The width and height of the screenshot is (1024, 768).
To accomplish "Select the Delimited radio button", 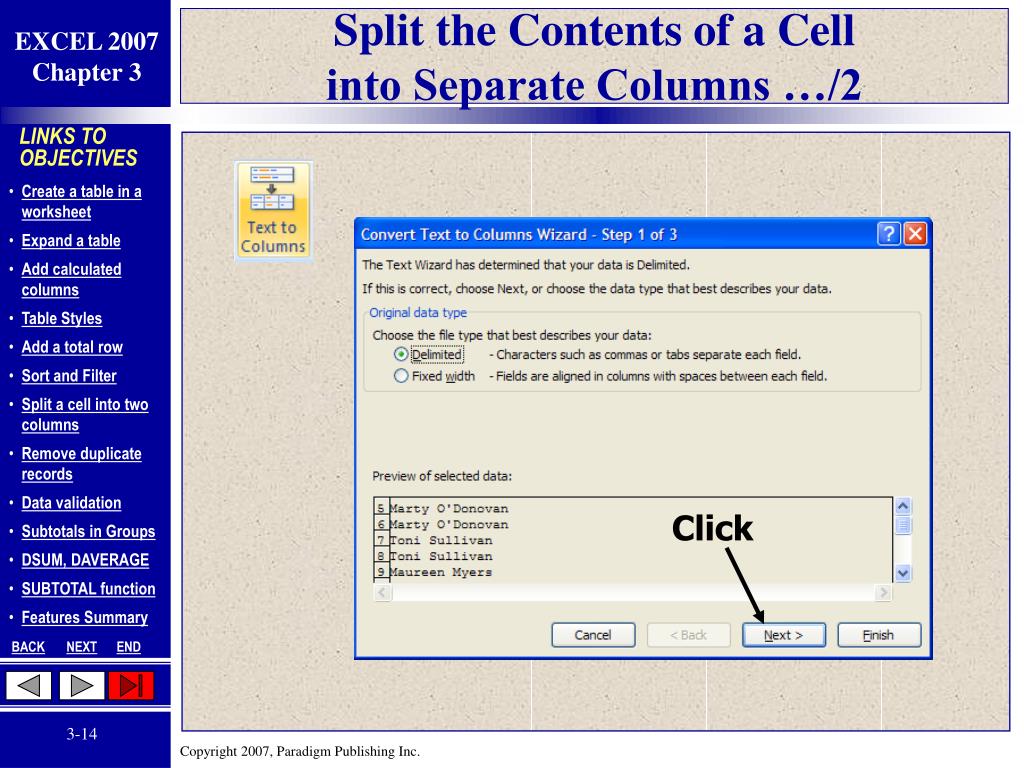I will [401, 355].
